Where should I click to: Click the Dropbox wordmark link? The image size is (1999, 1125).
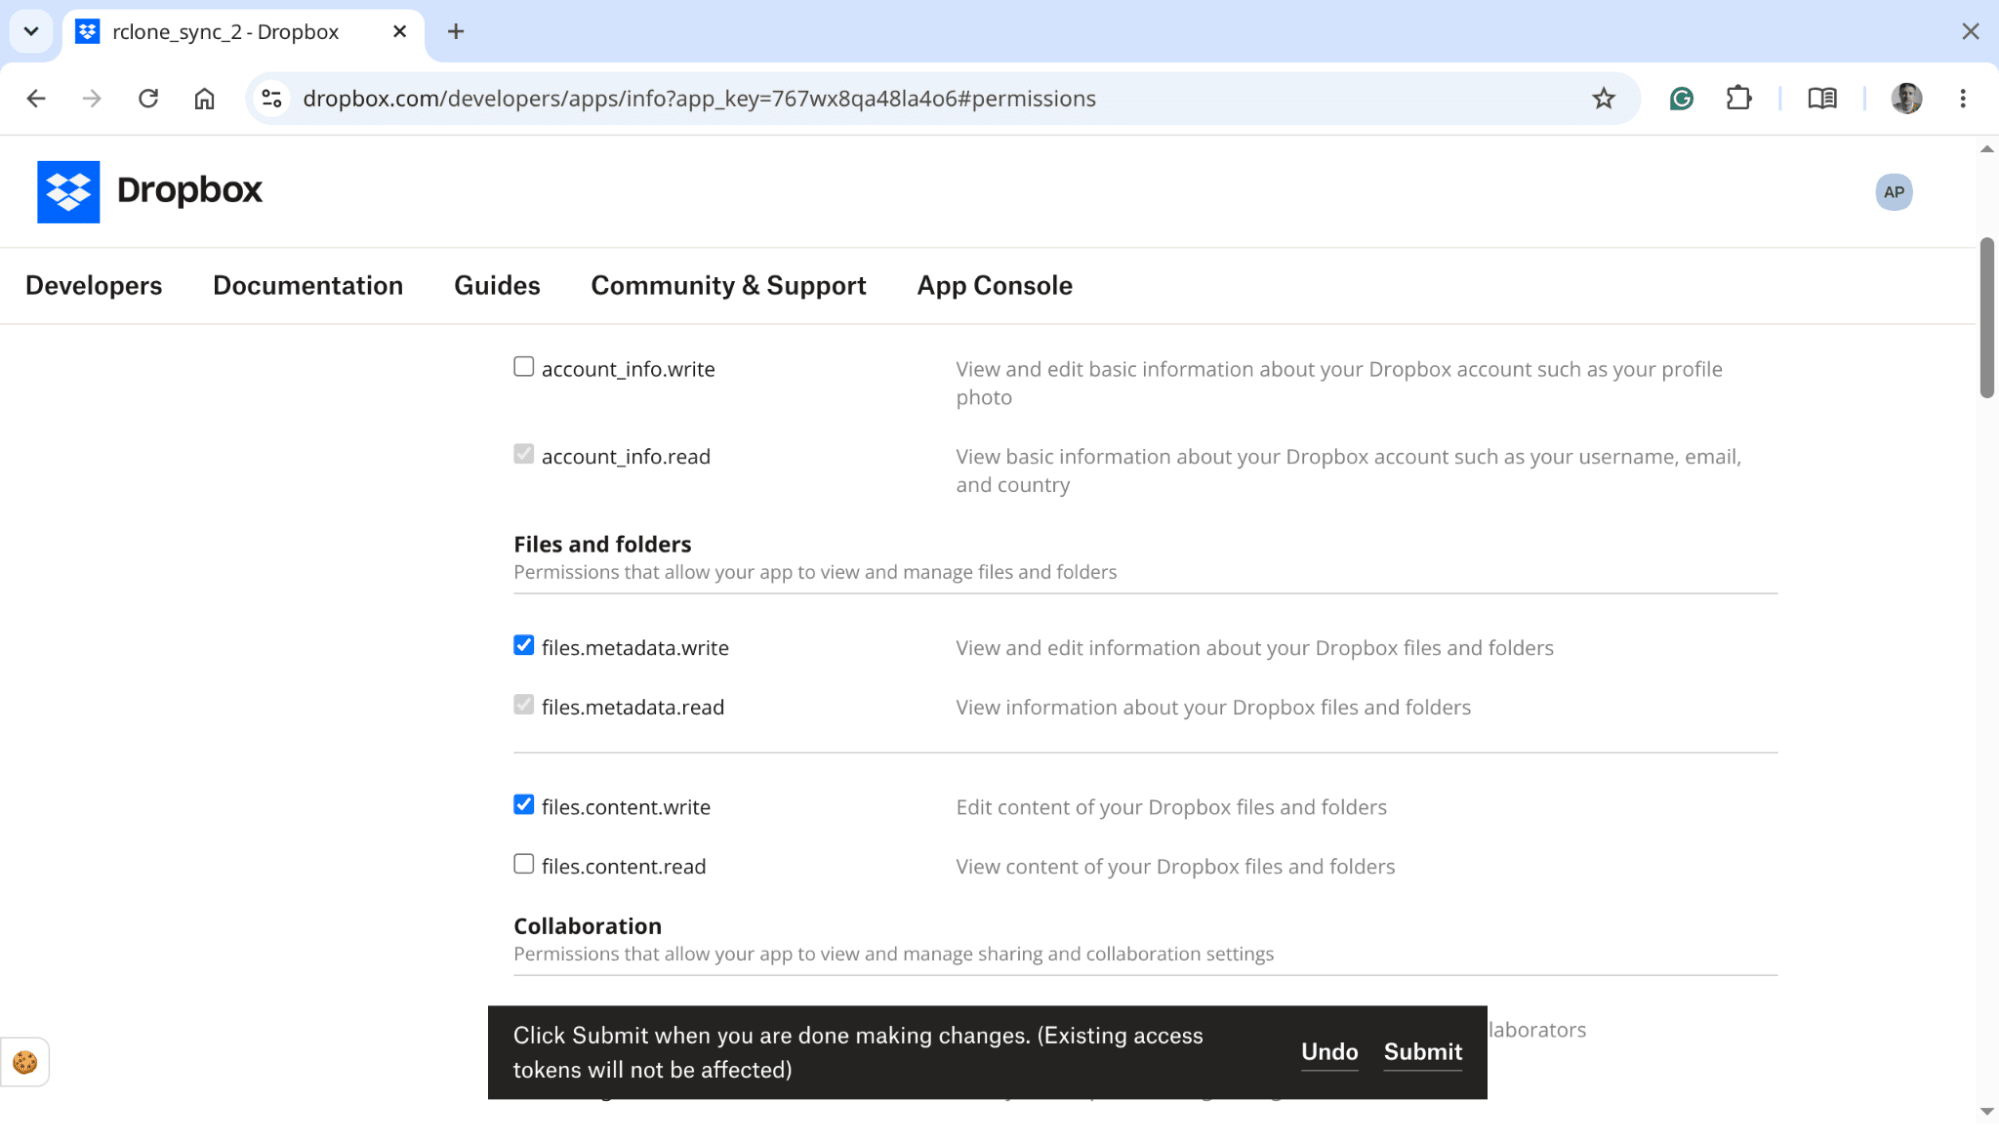(189, 190)
